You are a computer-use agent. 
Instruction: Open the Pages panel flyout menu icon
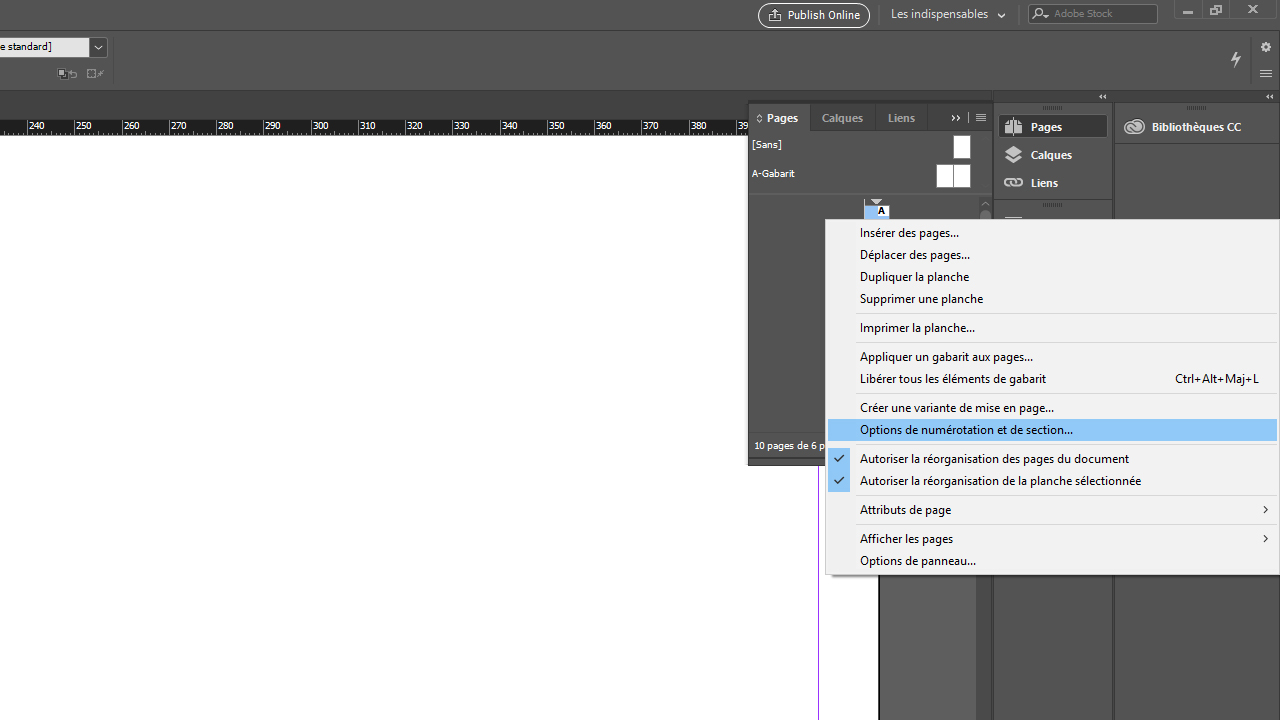tap(981, 118)
